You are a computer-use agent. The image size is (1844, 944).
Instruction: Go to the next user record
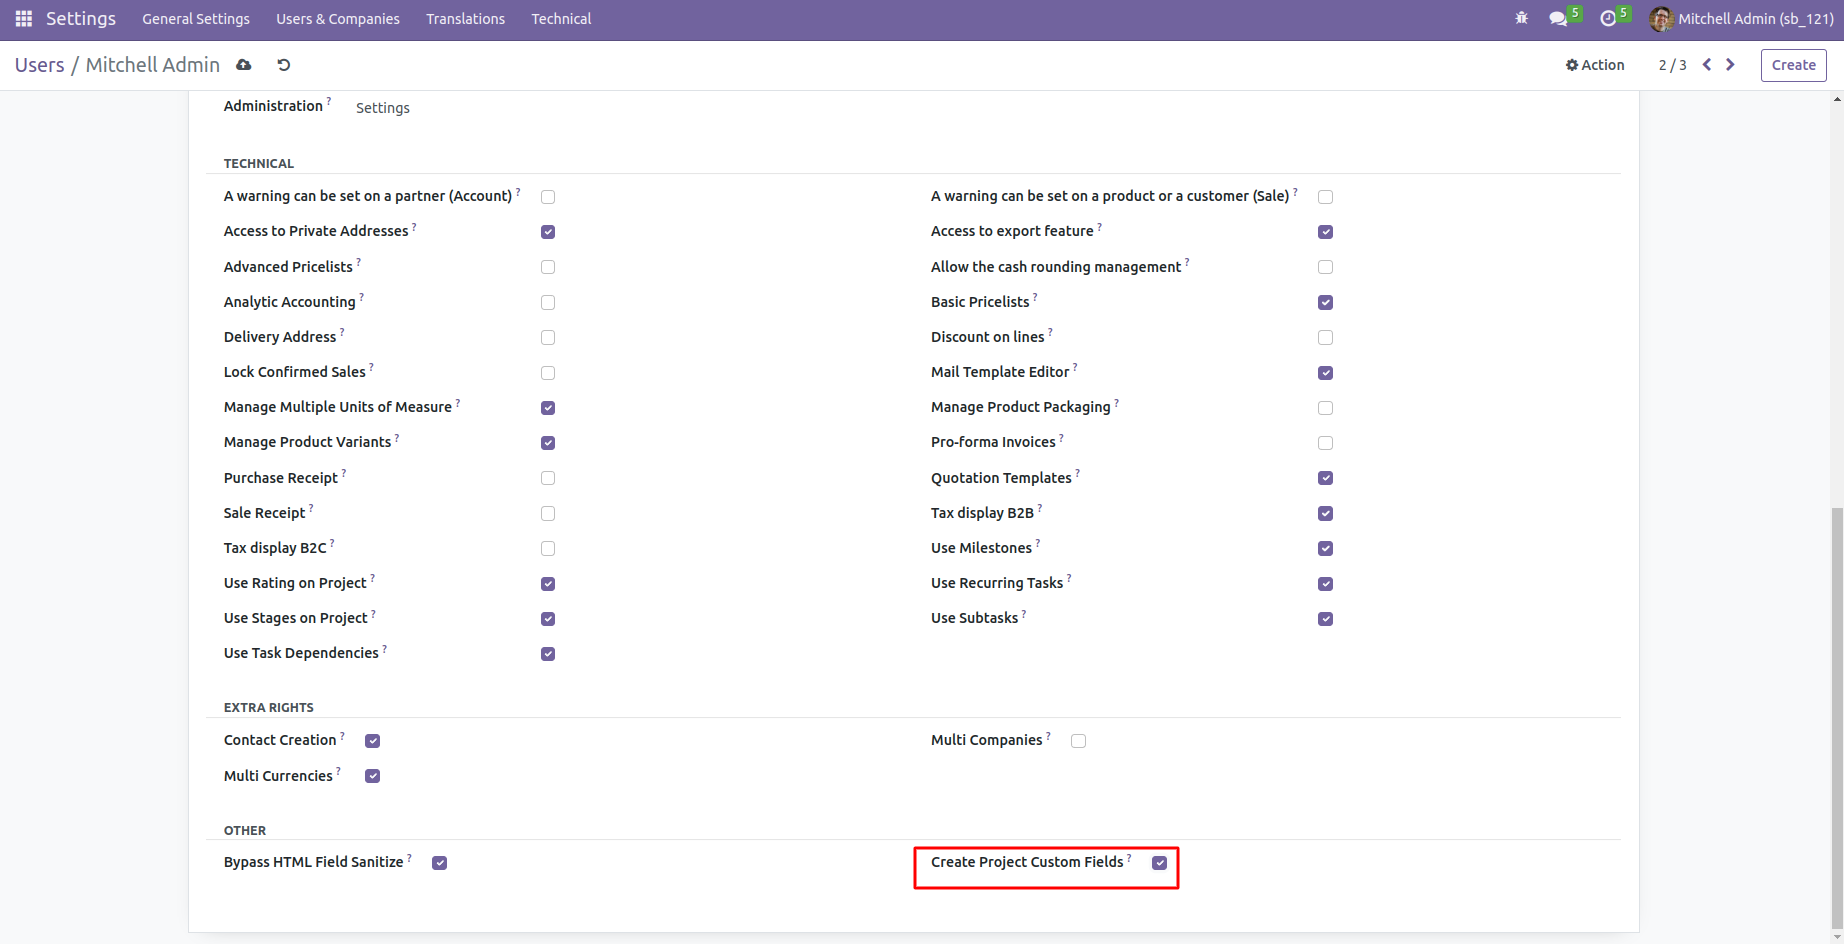click(1730, 65)
